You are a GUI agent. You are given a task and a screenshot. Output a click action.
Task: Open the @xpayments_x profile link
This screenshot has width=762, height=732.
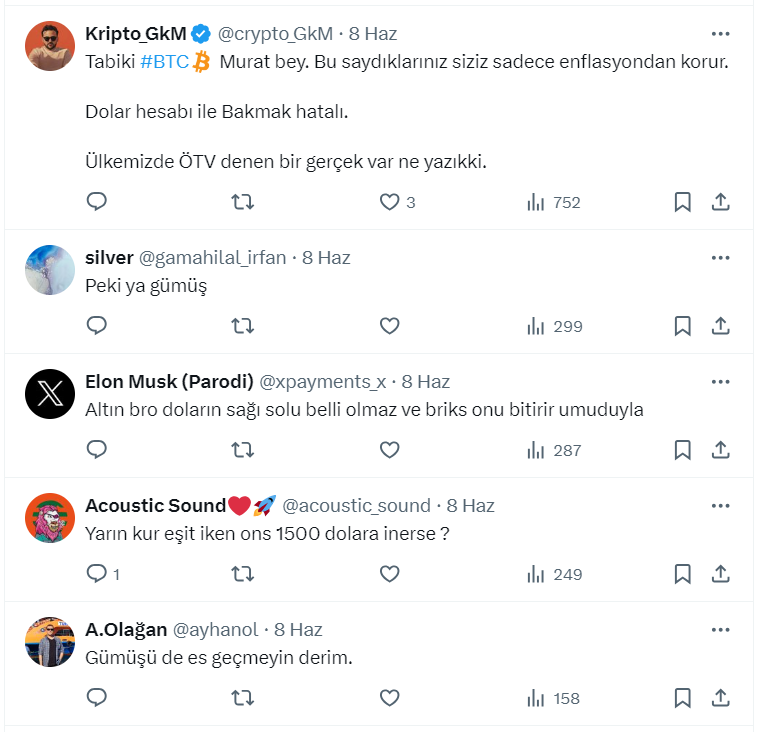tap(322, 382)
